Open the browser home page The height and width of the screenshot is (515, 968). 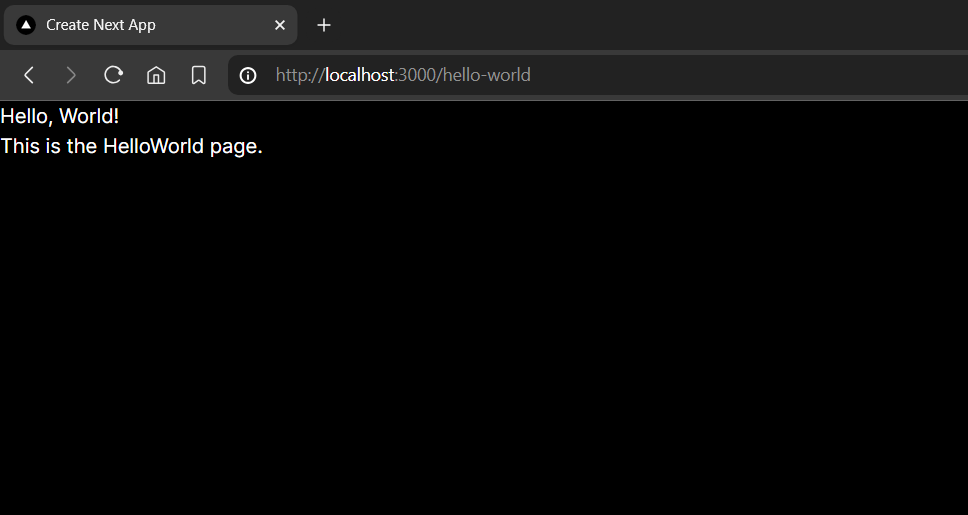(x=156, y=75)
